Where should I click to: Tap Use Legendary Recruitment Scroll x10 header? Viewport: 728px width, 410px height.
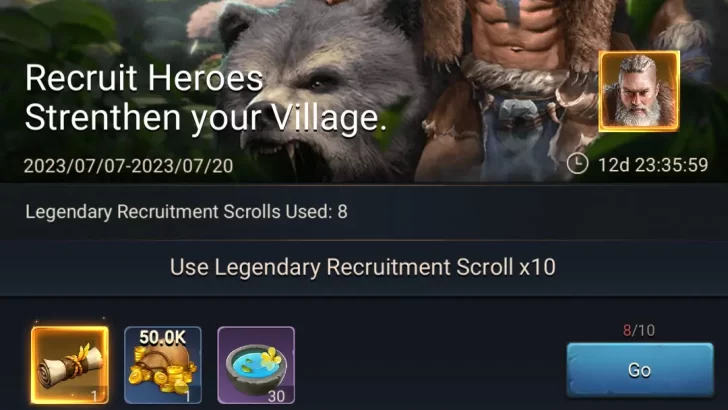363,267
